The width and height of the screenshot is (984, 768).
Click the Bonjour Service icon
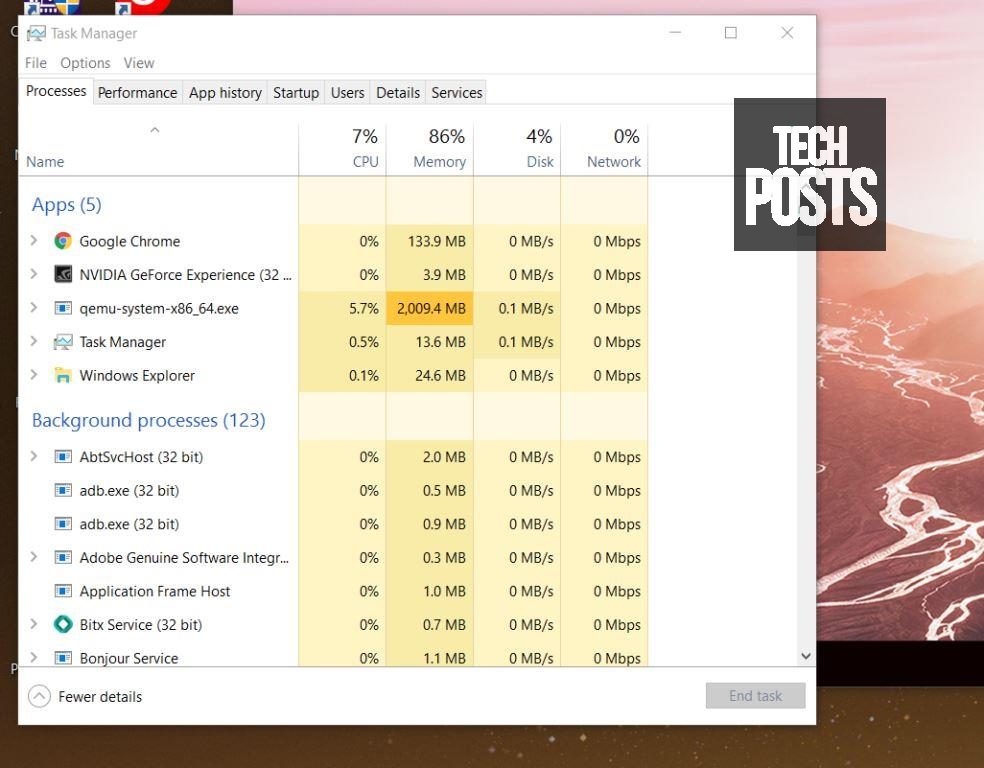[x=63, y=658]
